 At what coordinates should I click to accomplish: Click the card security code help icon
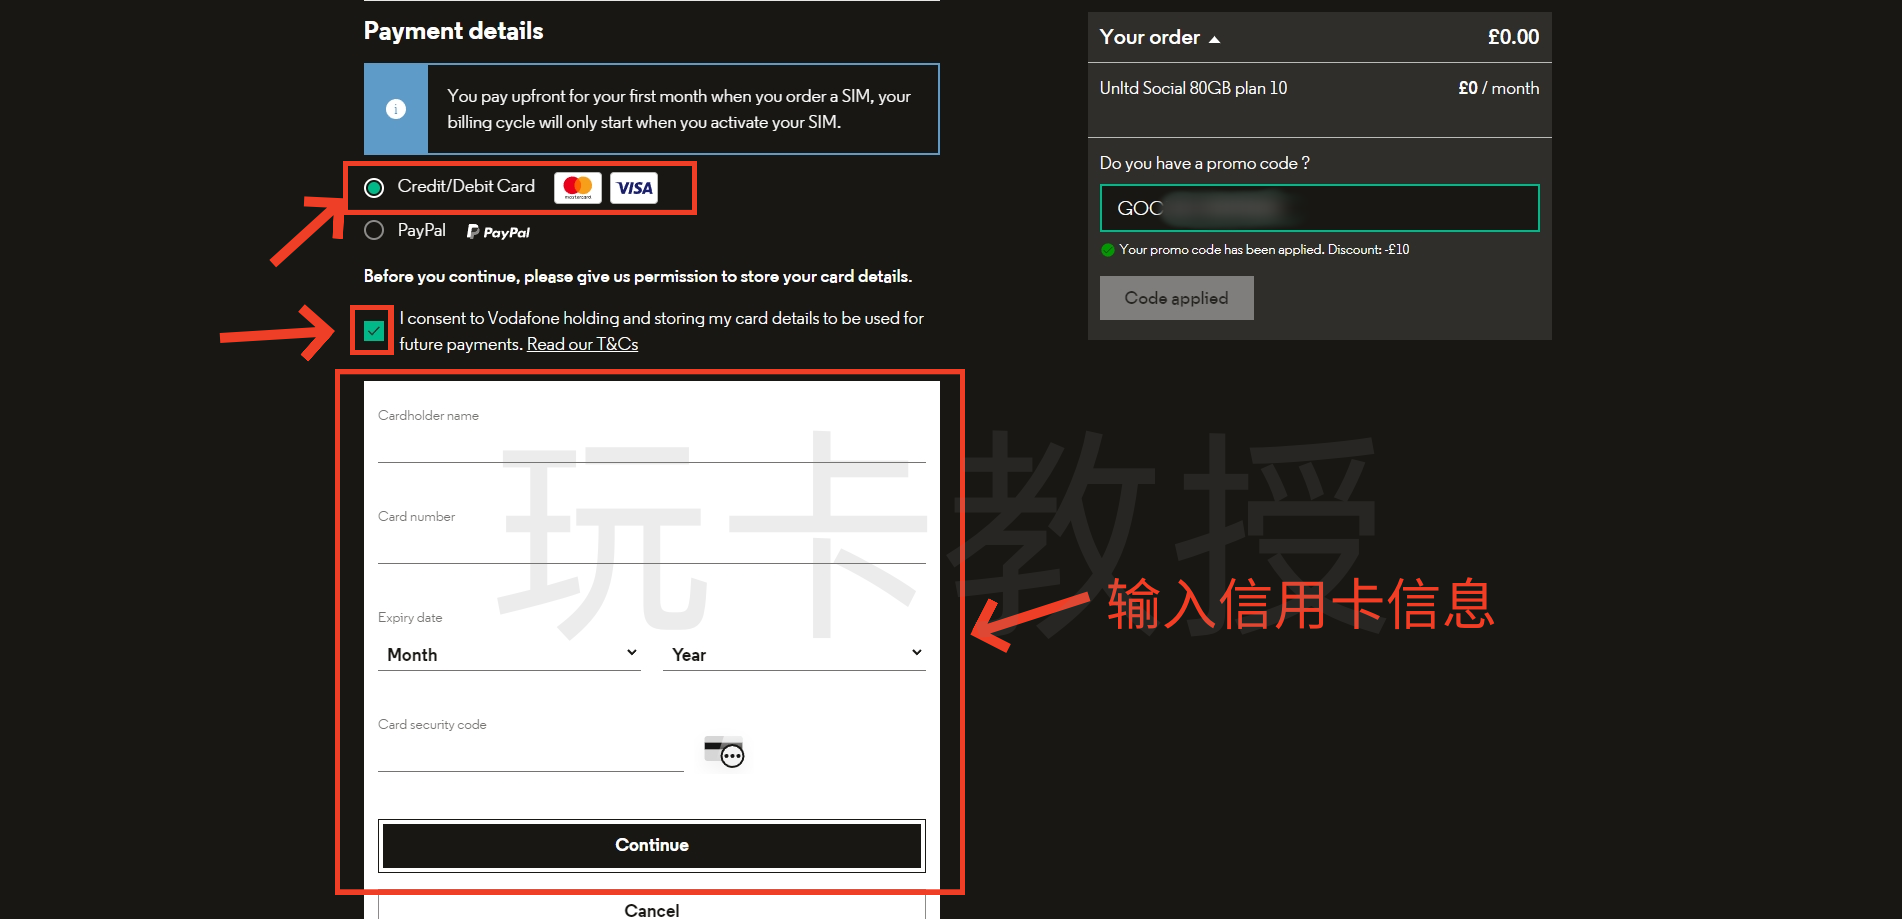[x=724, y=752]
